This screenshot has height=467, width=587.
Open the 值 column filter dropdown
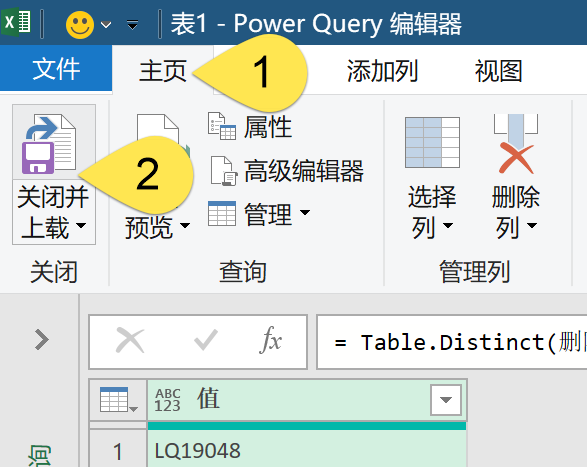tap(445, 400)
